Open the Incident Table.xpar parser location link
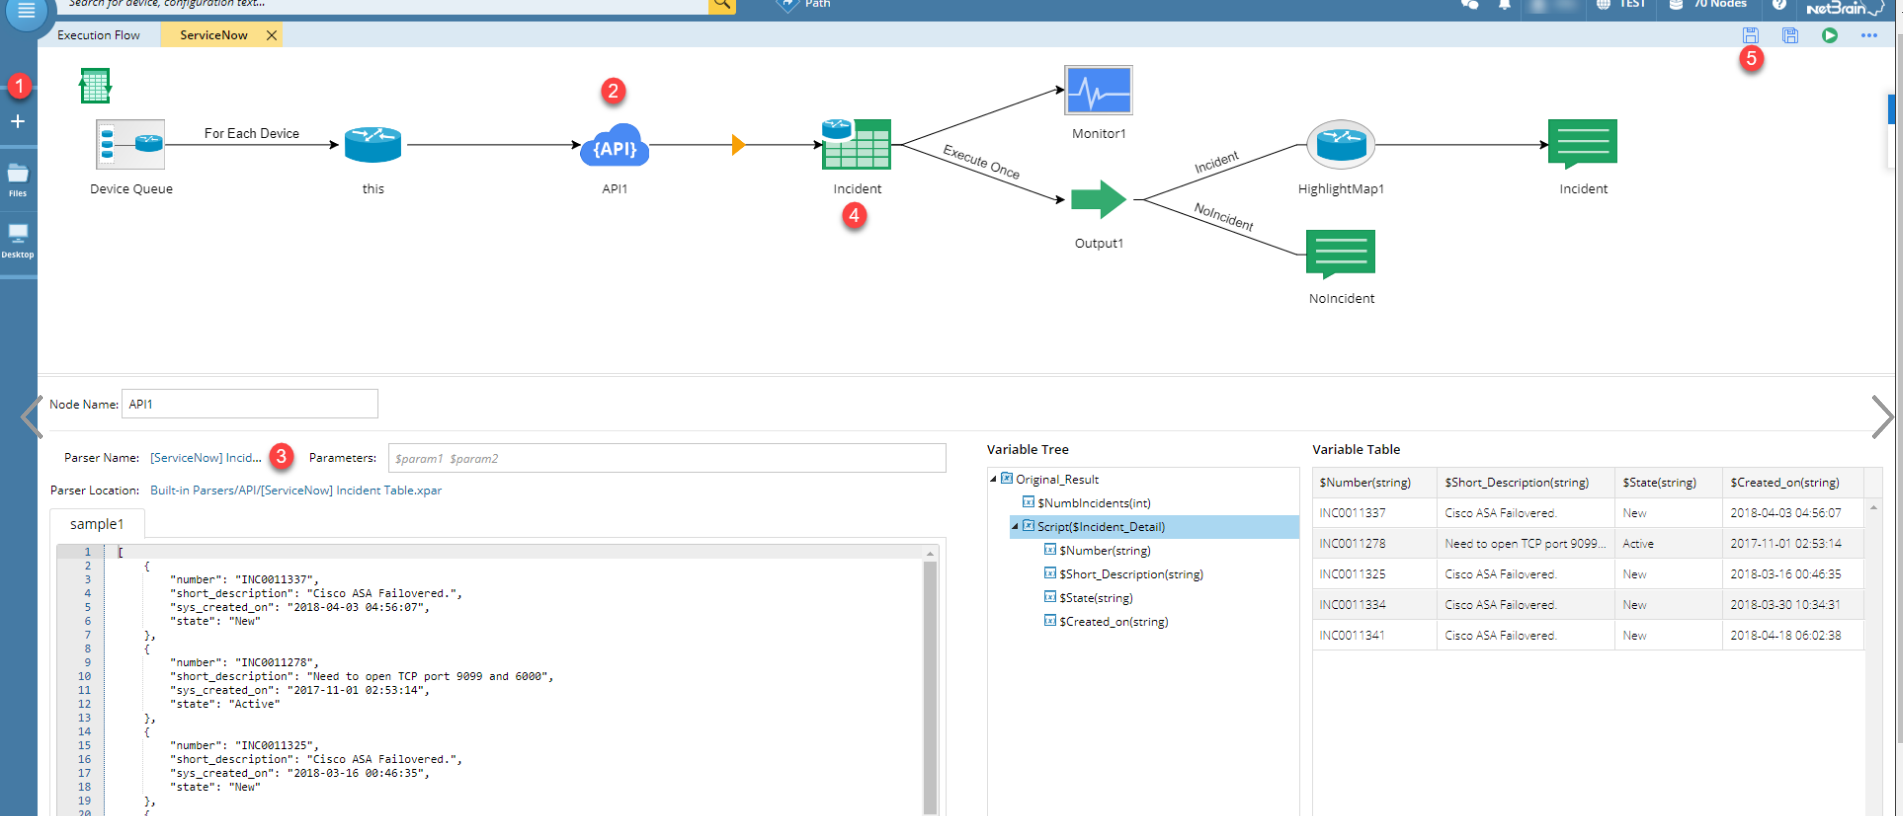The height and width of the screenshot is (816, 1903). (x=296, y=490)
